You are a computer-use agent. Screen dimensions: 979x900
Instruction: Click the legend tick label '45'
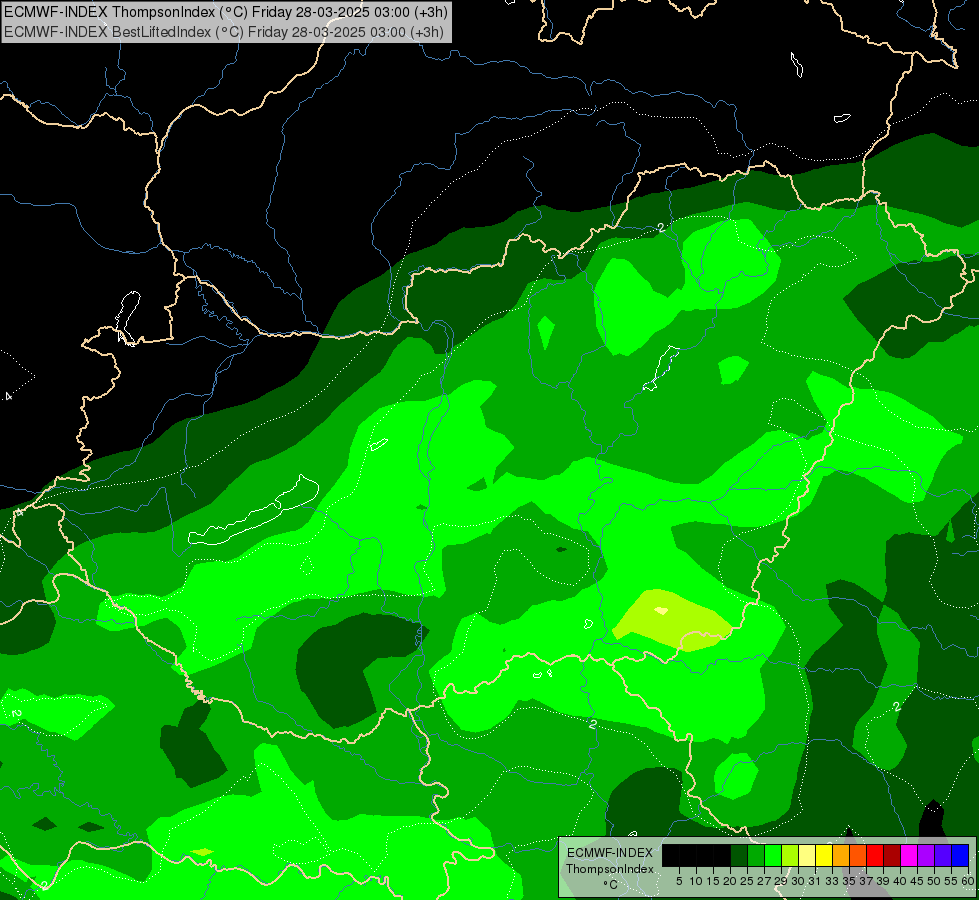pyautogui.click(x=918, y=881)
